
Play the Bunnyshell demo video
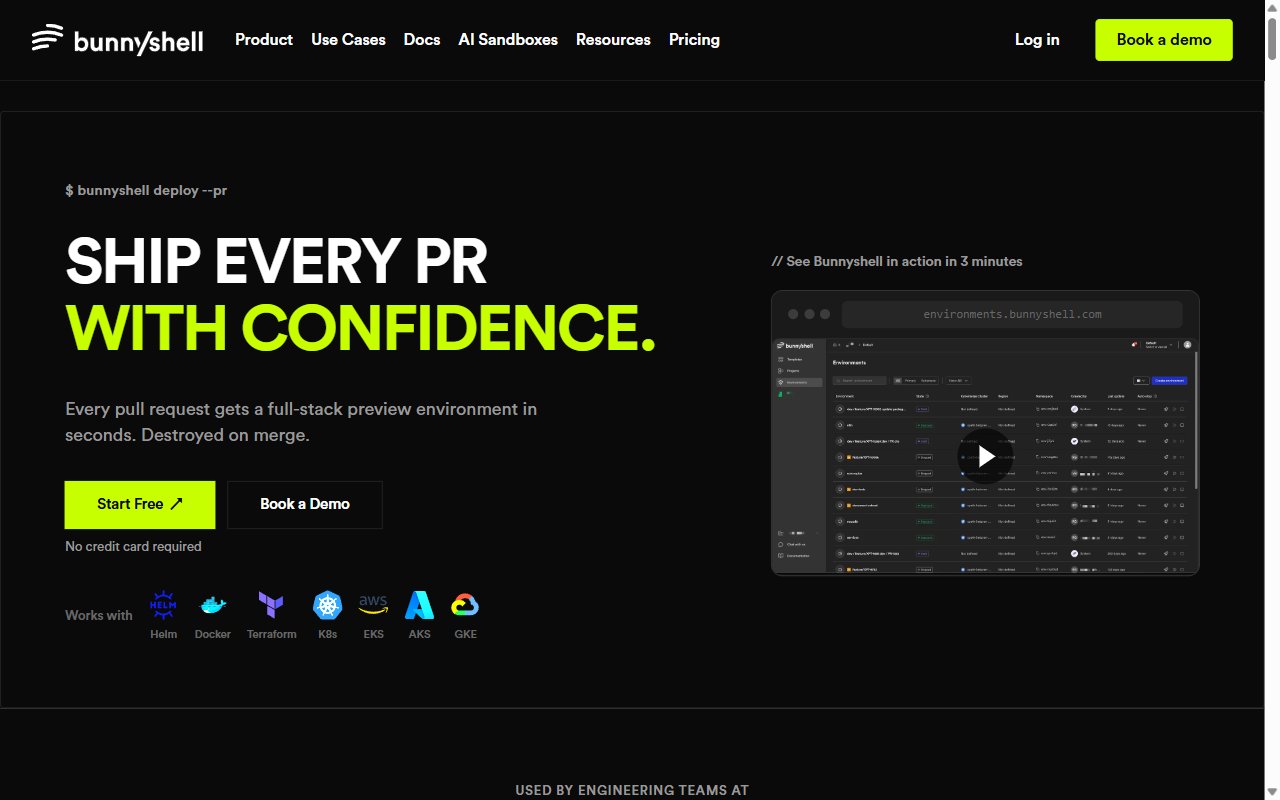985,456
